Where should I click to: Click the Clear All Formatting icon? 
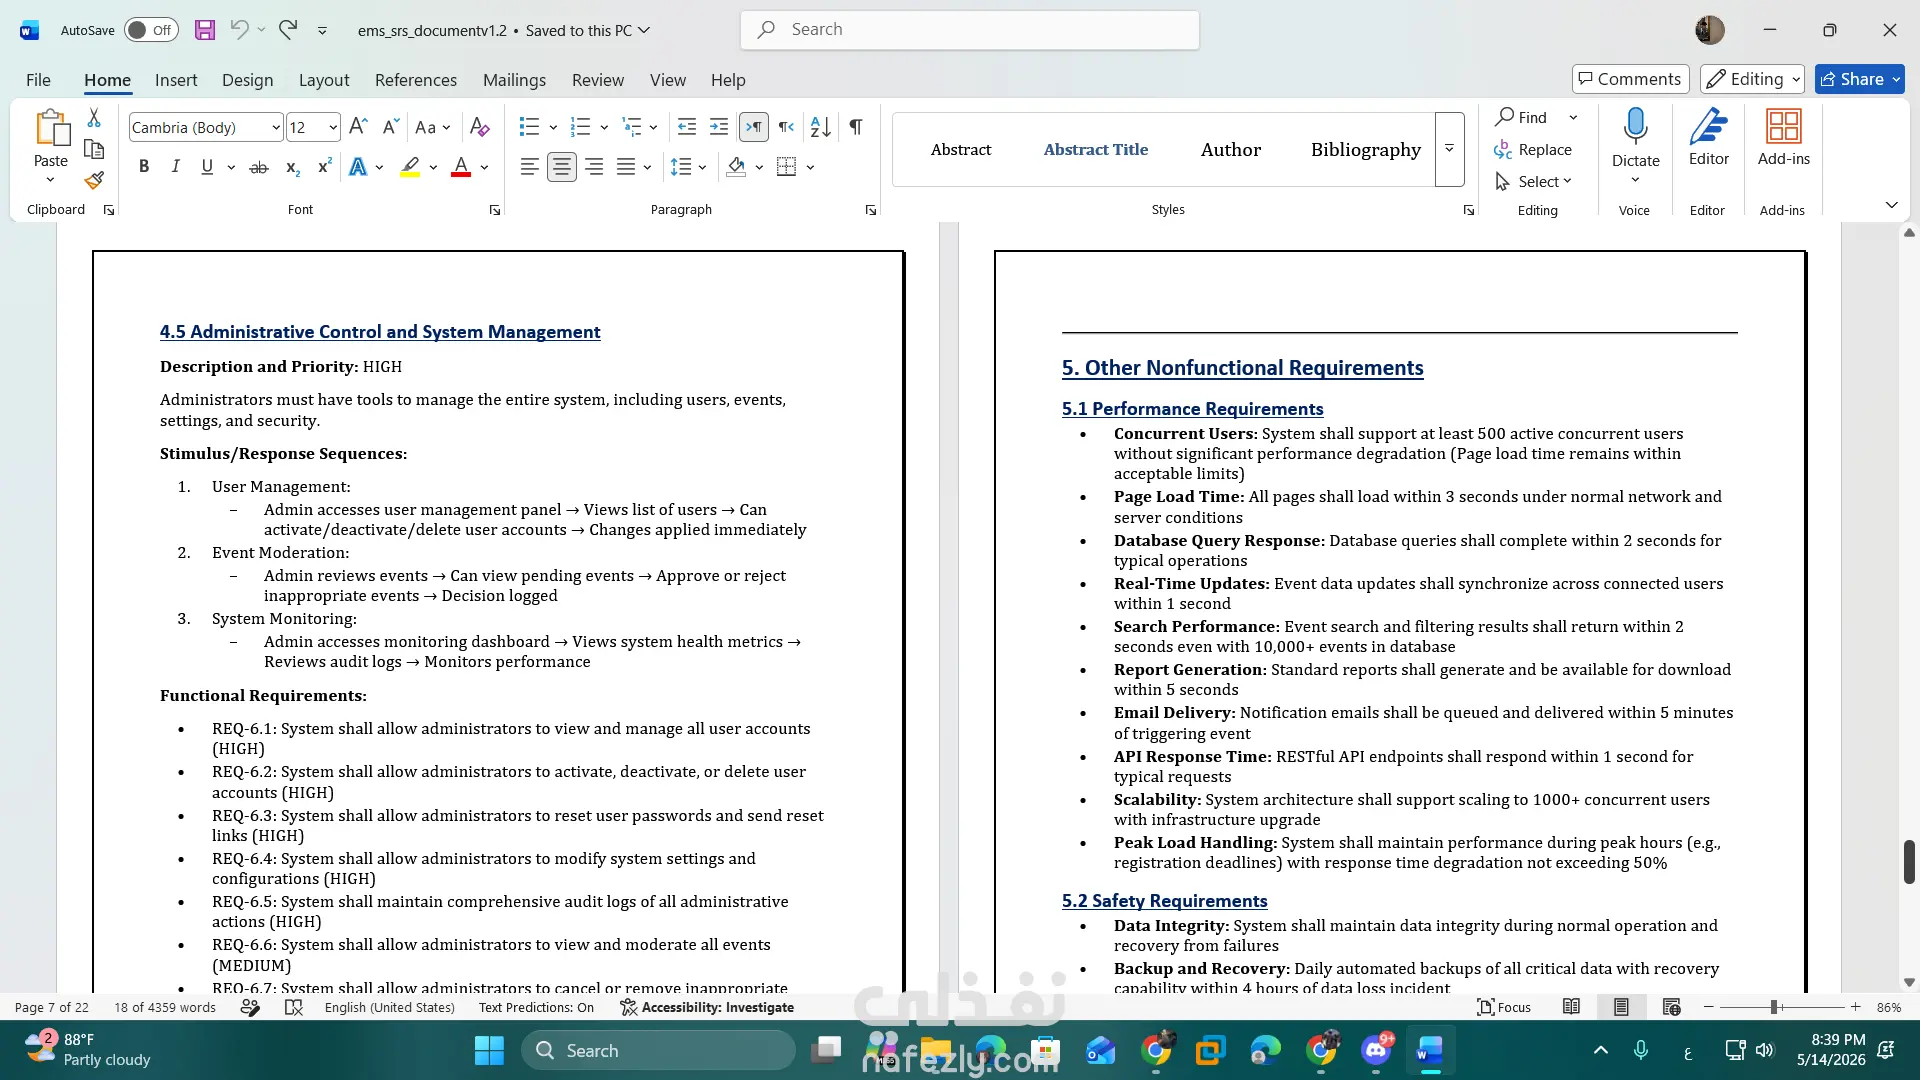click(x=480, y=127)
